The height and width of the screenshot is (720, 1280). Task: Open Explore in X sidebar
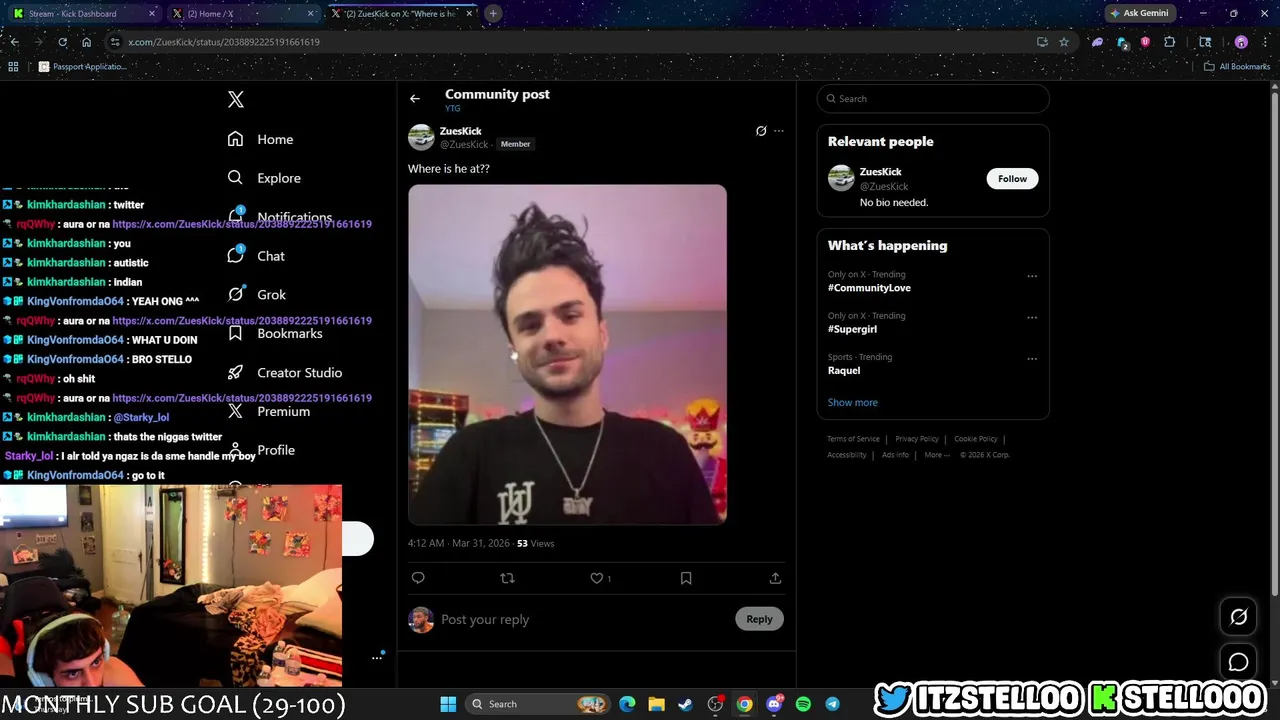[264, 178]
